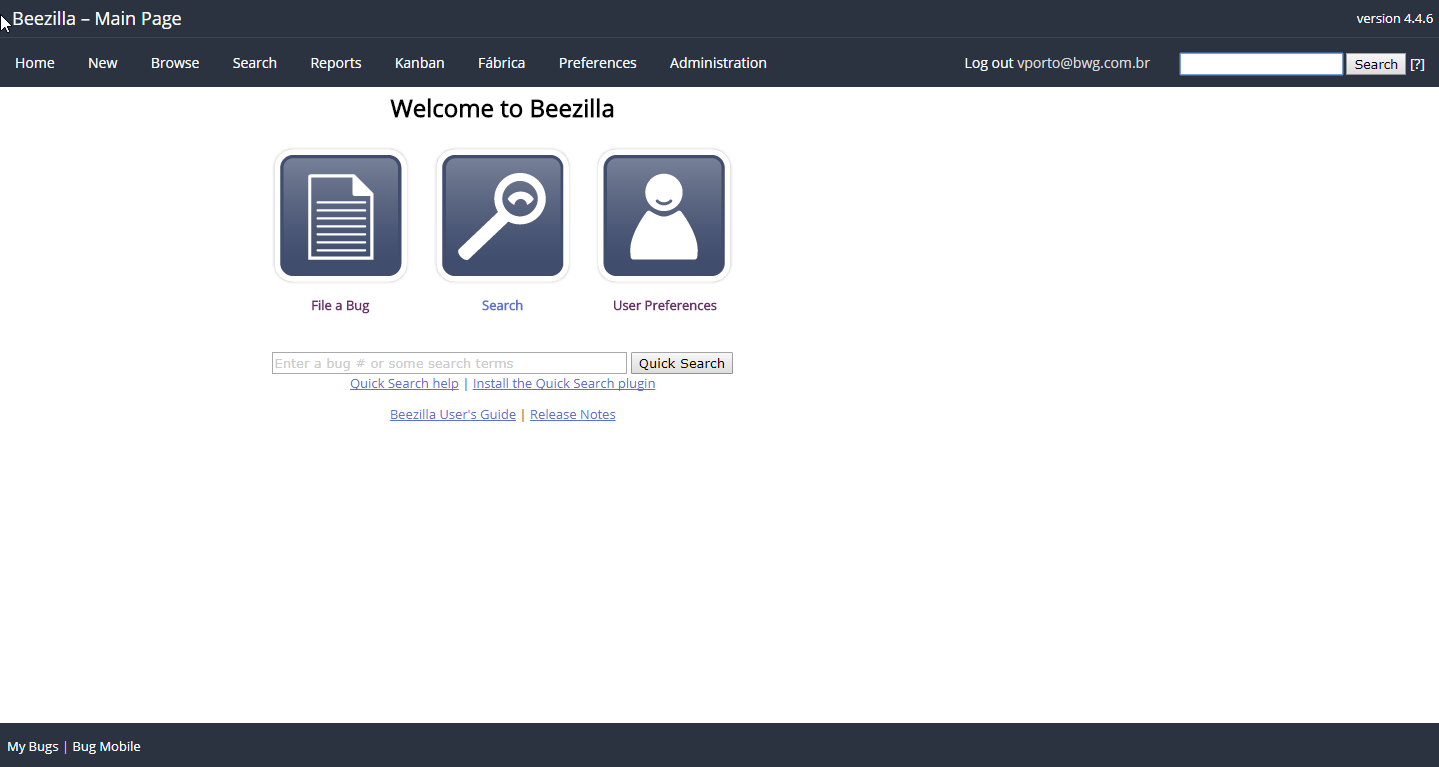1439x767 pixels.
Task: Click the version 4.4.6 text
Action: [1395, 19]
